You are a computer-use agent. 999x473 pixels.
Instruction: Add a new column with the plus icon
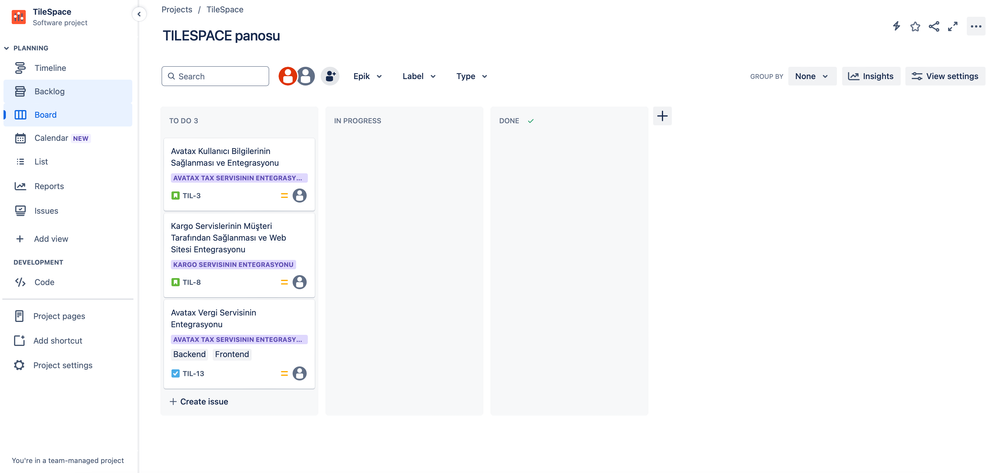click(663, 116)
